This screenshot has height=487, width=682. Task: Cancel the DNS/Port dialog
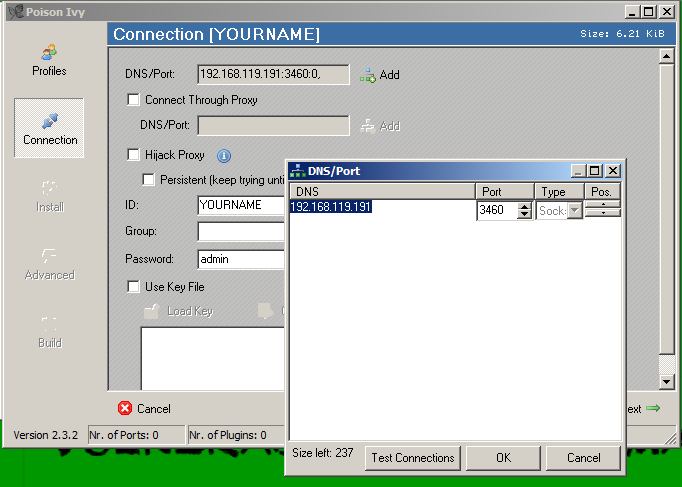tap(583, 458)
